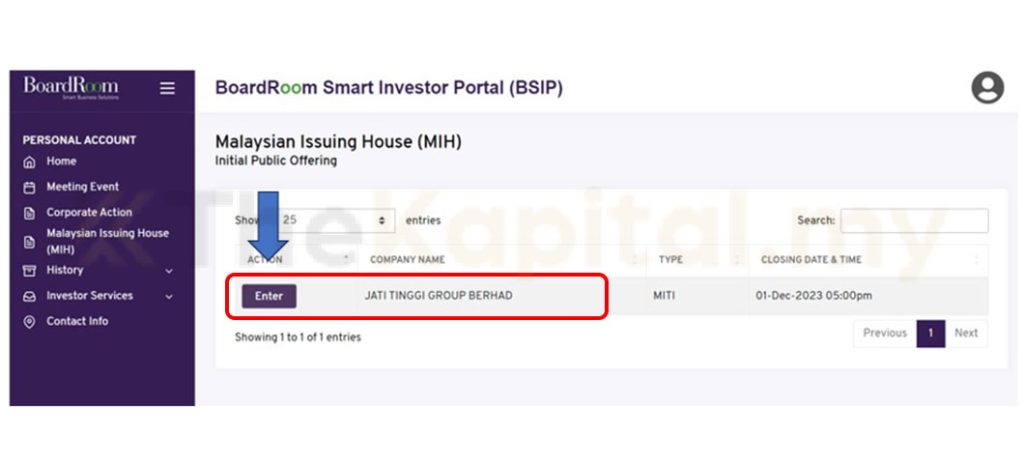Open the hamburger menu in sidebar header
Viewport: 1024px width, 469px height.
(x=167, y=88)
